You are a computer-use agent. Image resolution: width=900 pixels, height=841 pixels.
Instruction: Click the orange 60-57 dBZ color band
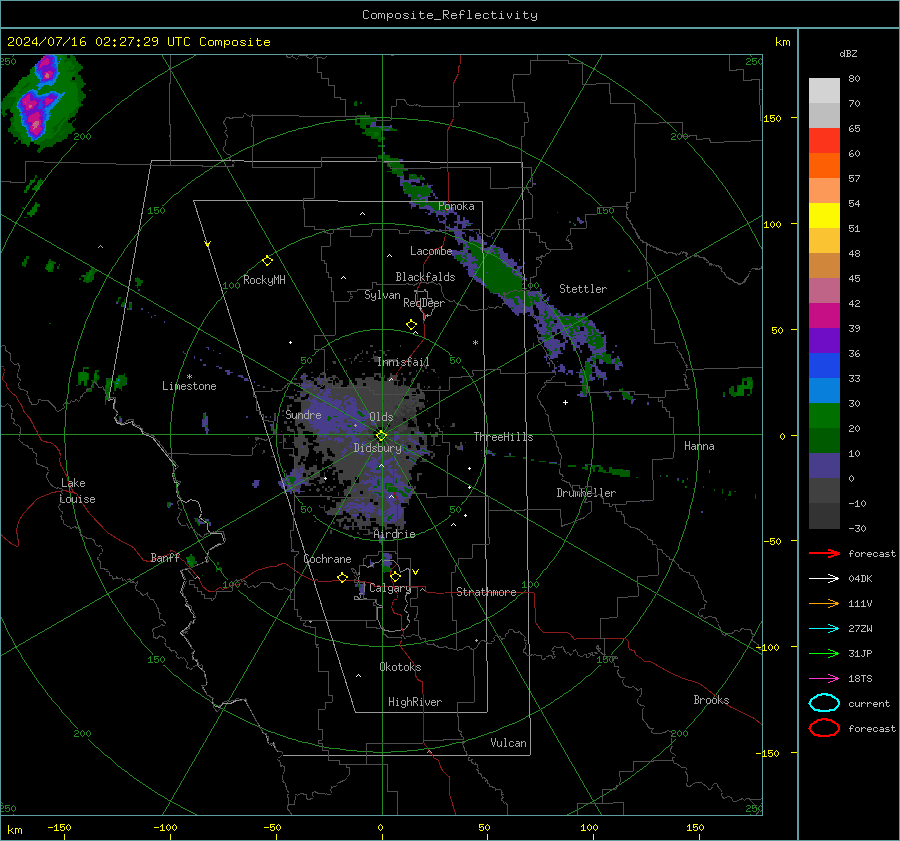824,166
